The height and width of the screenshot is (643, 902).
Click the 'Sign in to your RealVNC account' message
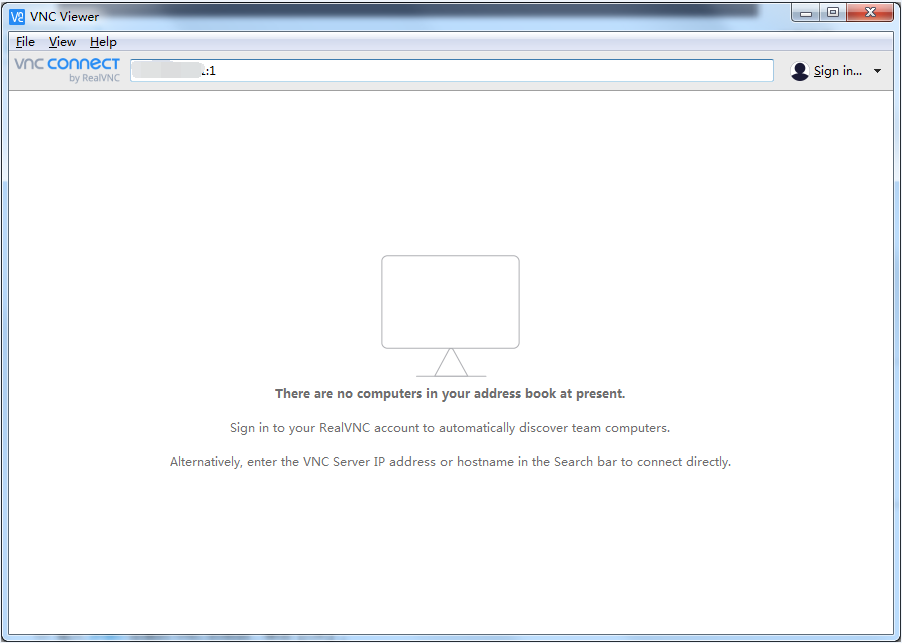pos(450,428)
